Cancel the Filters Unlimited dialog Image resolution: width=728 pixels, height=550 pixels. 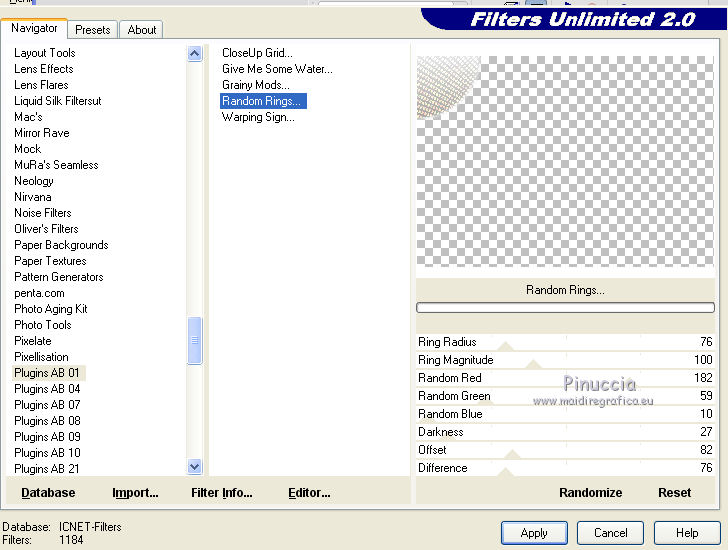(x=611, y=533)
